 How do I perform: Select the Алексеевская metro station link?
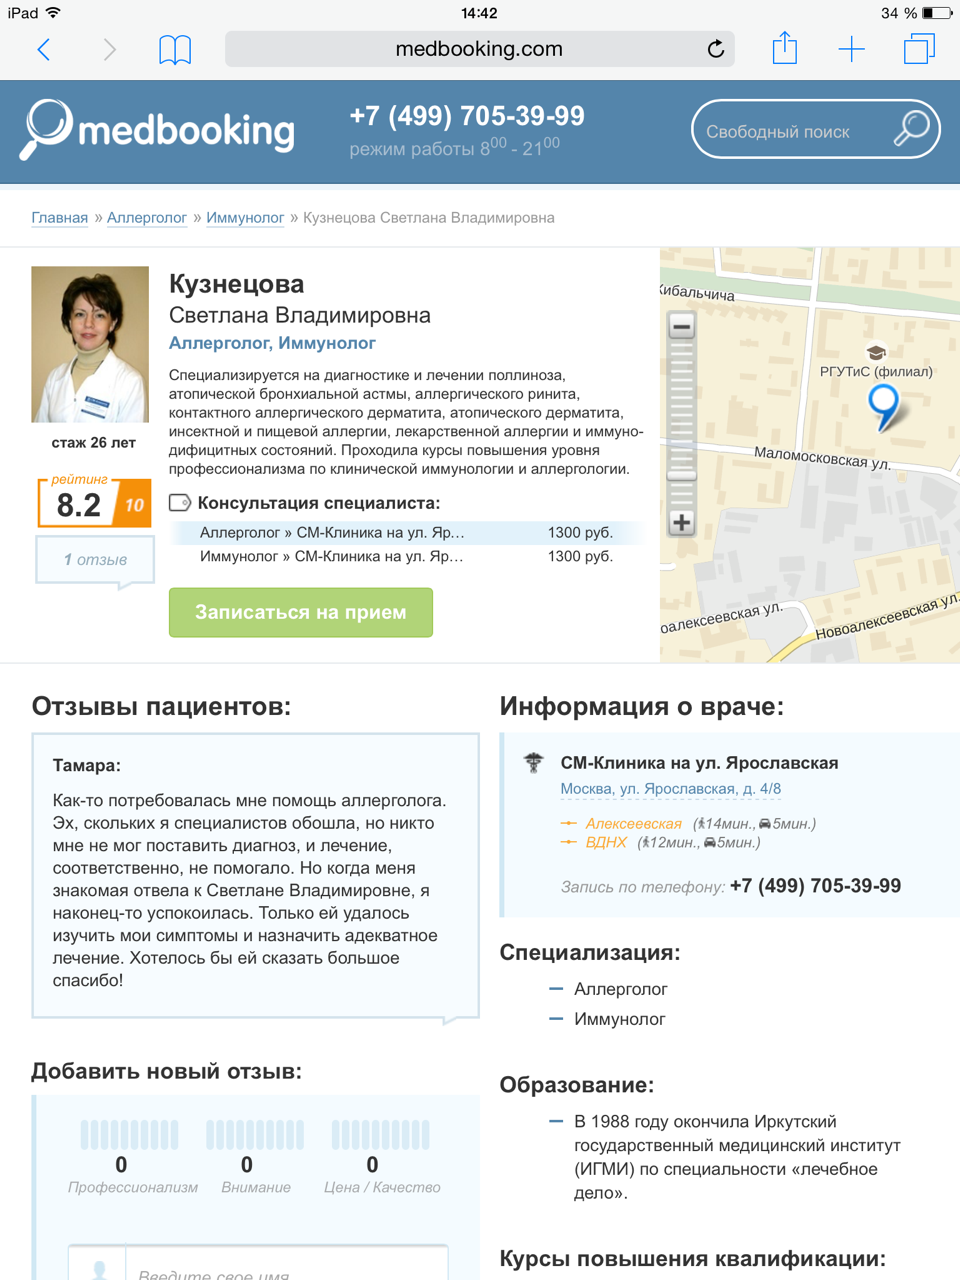click(x=633, y=824)
